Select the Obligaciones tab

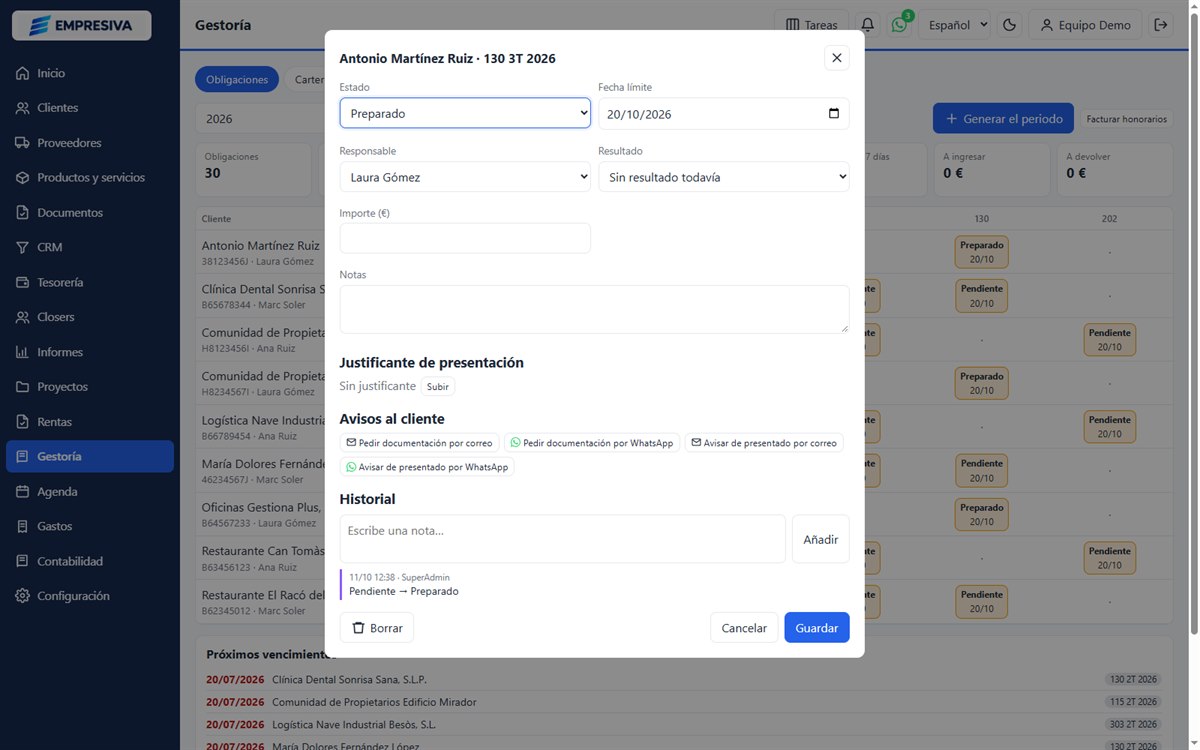(237, 80)
